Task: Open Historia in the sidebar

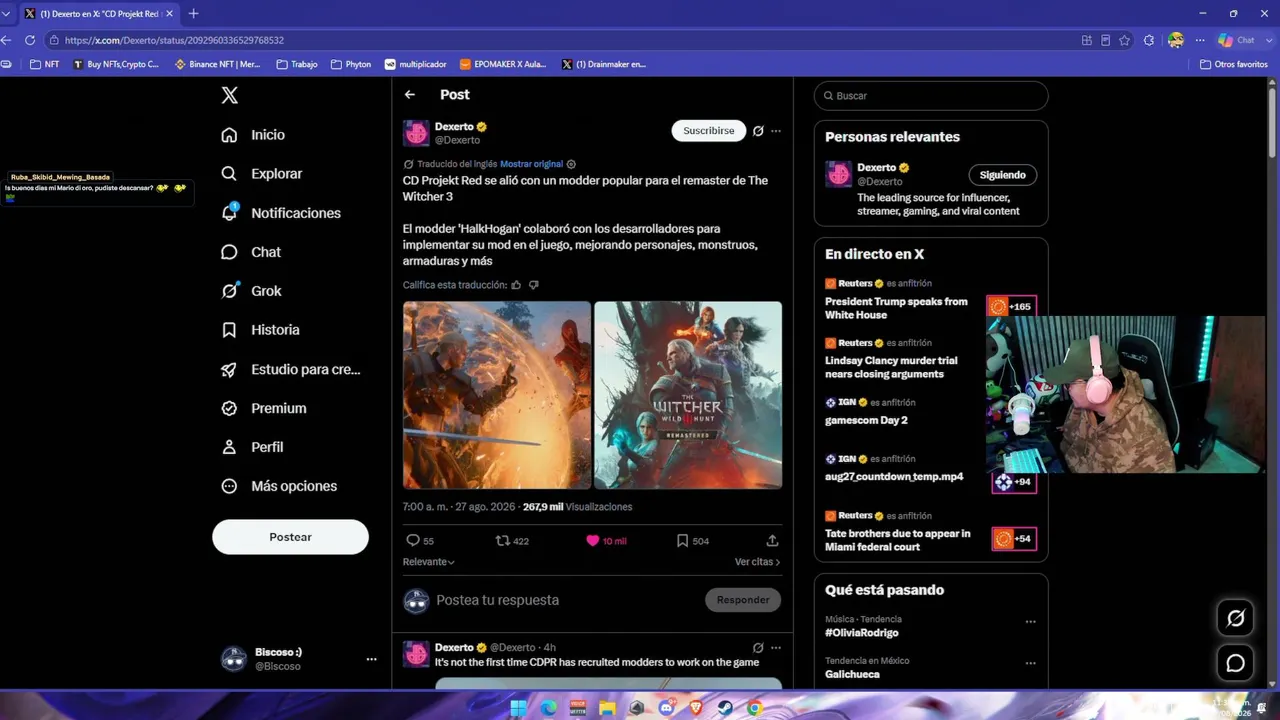Action: coord(260,330)
